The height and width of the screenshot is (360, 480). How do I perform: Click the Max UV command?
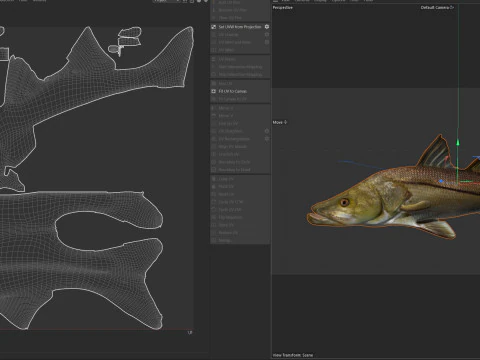coord(222,83)
